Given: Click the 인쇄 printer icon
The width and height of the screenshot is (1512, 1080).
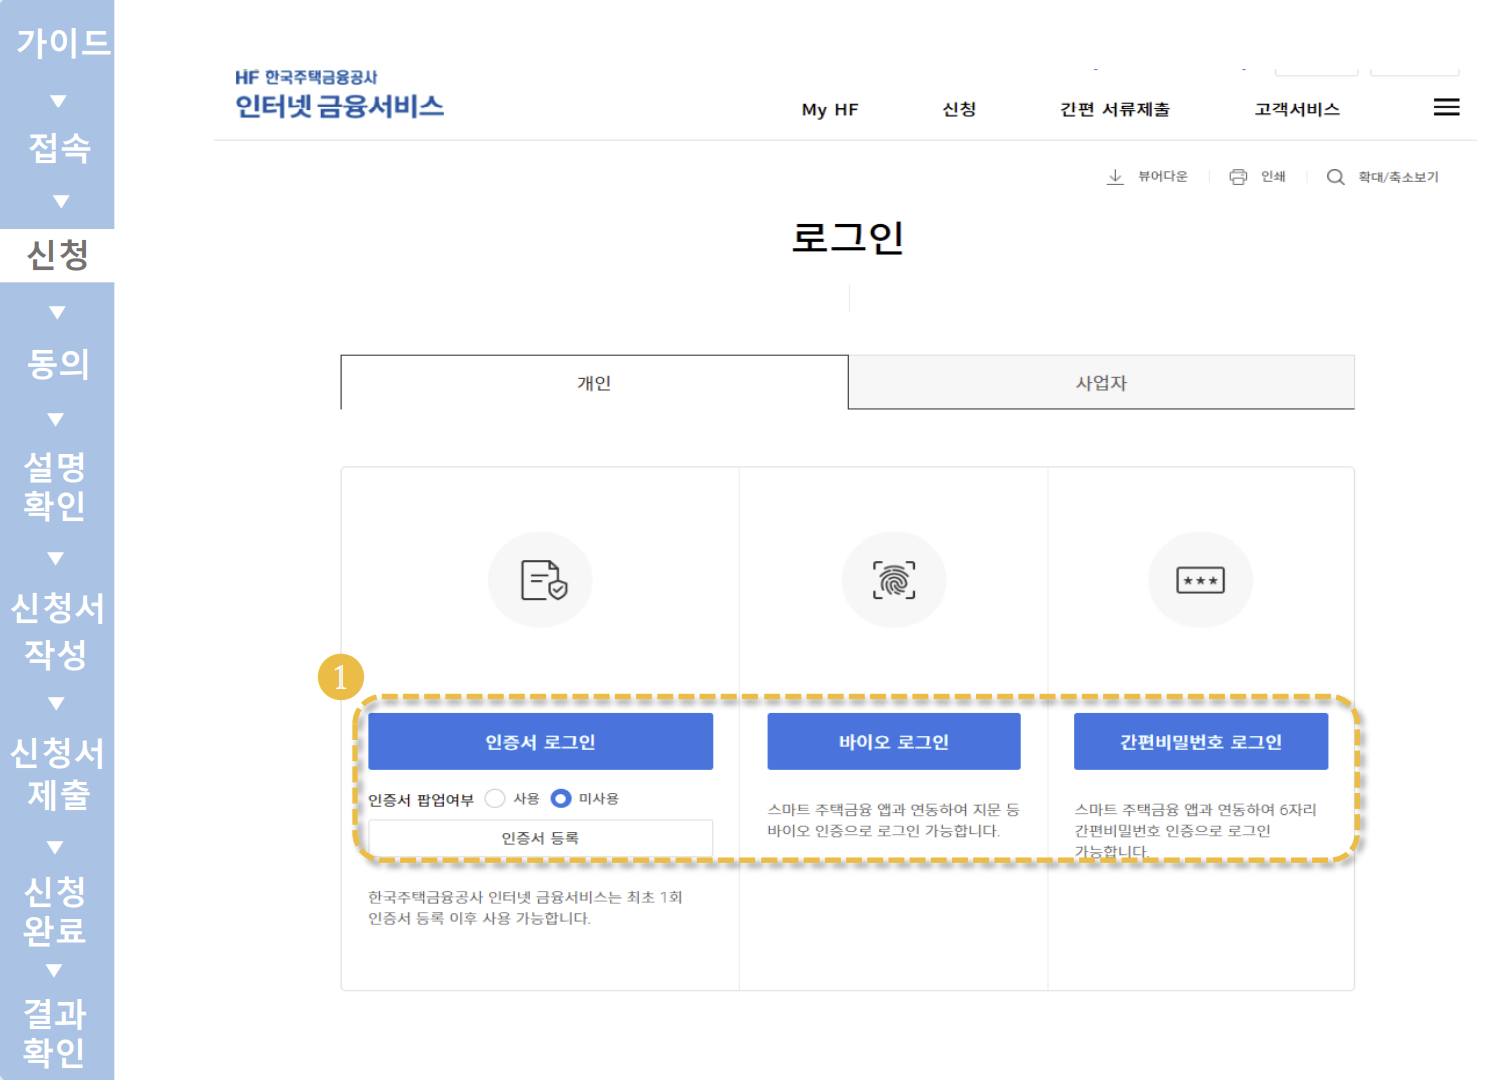Looking at the screenshot, I should tap(1238, 176).
